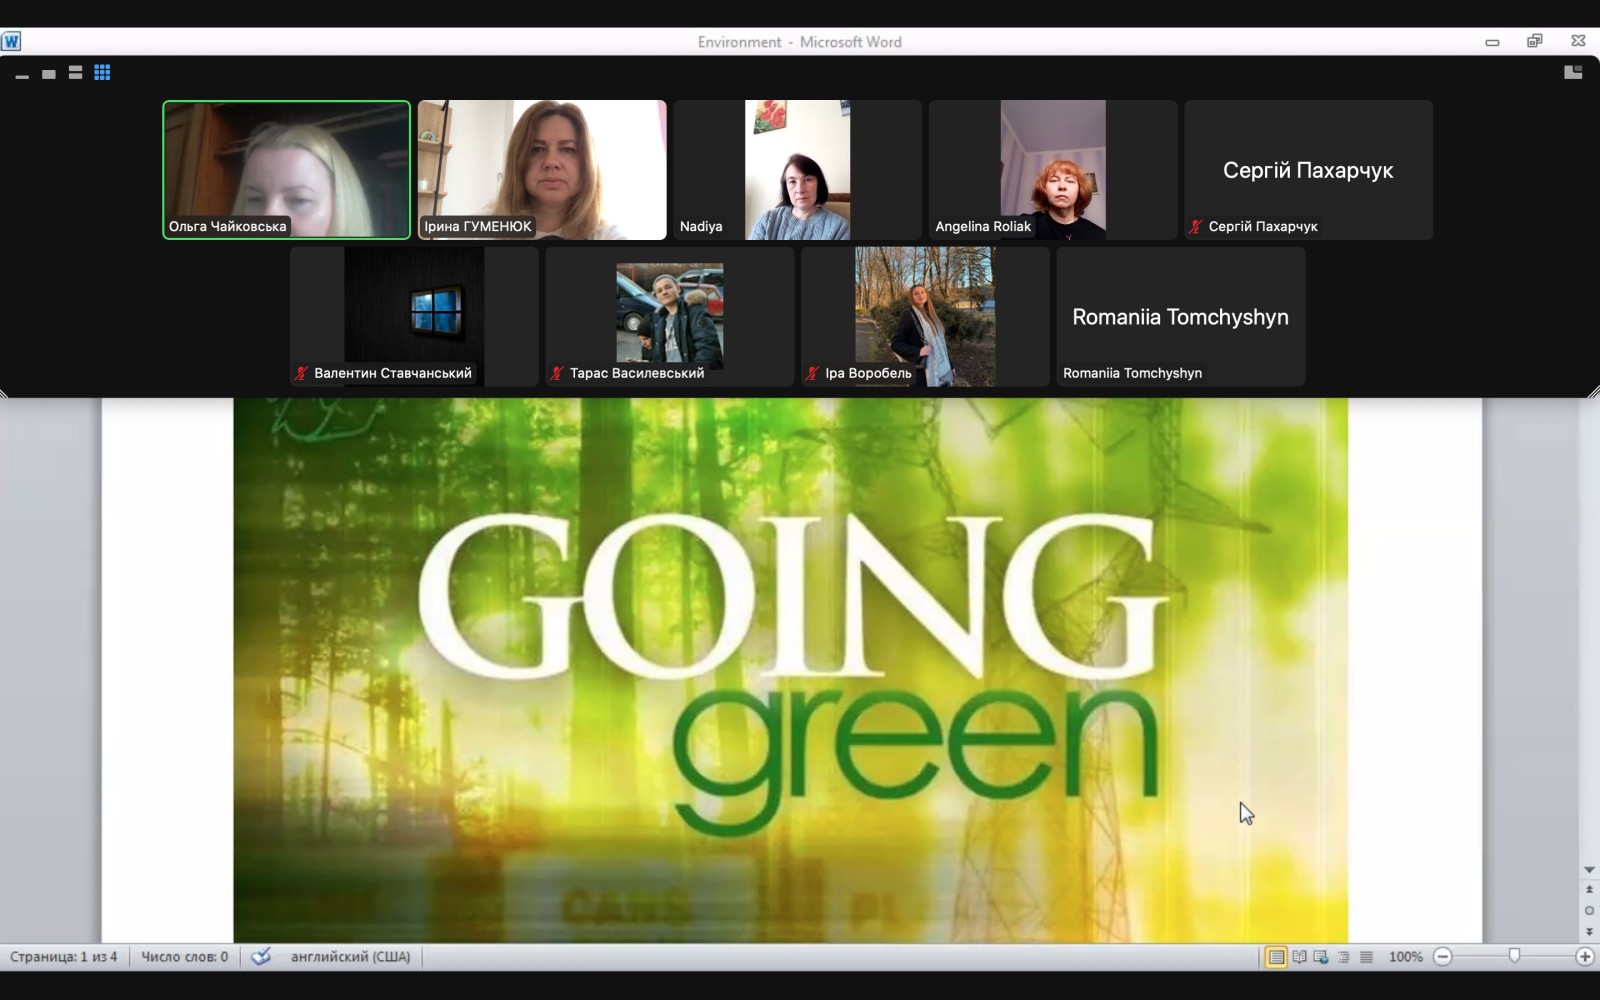Switch to Print Layout view
Screen dimensions: 1600x1000
[x=1276, y=957]
